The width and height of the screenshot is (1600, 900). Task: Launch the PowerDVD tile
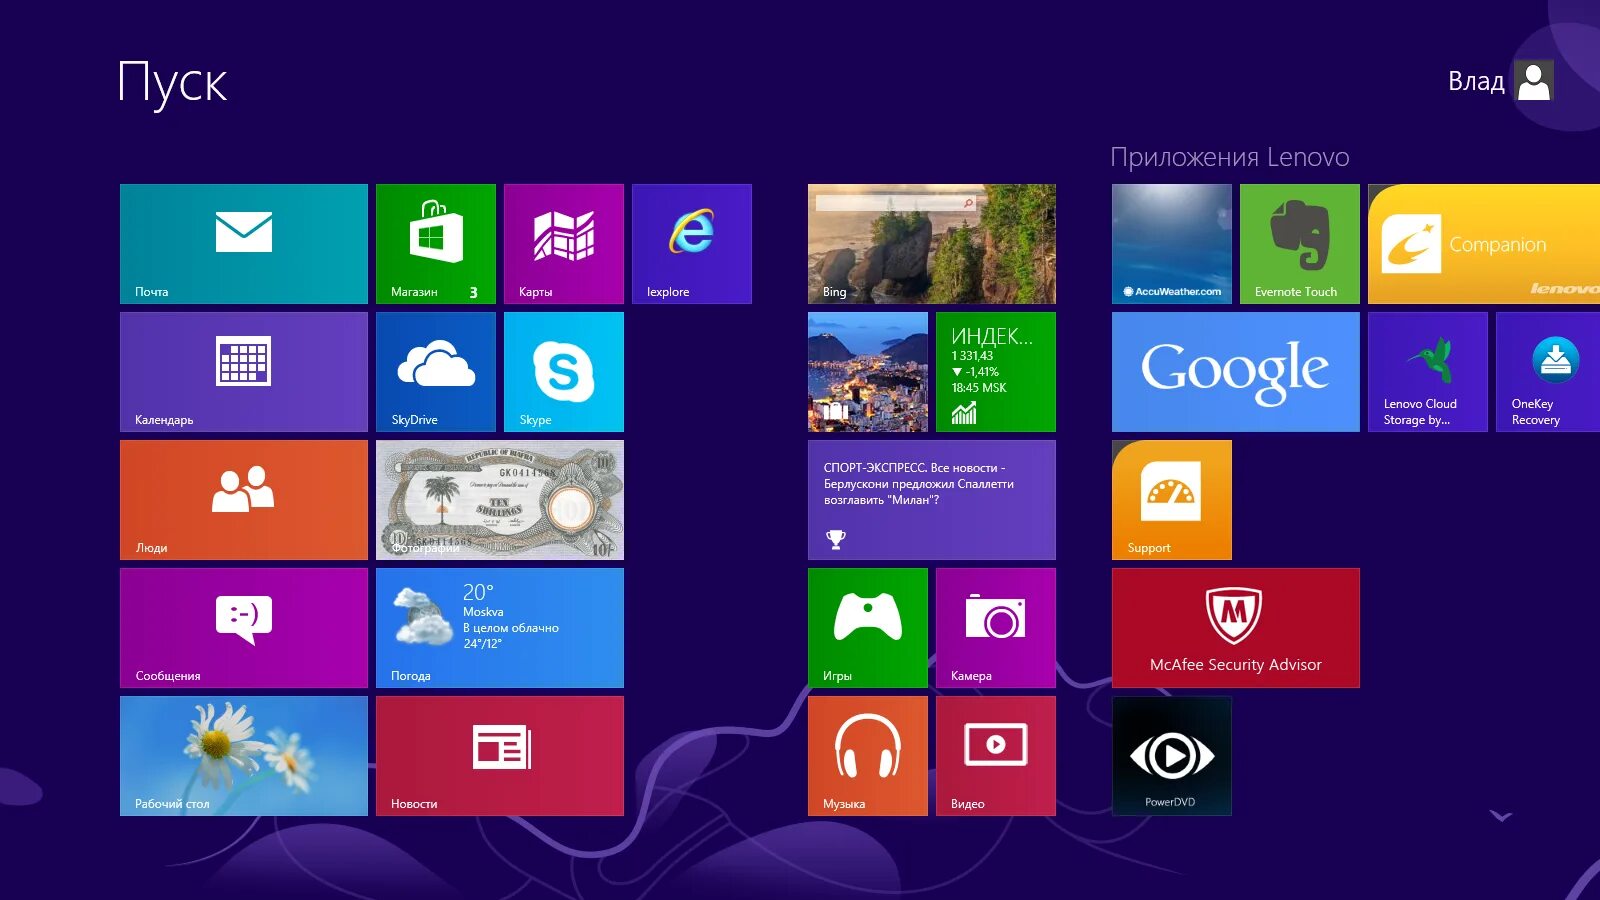(x=1172, y=756)
